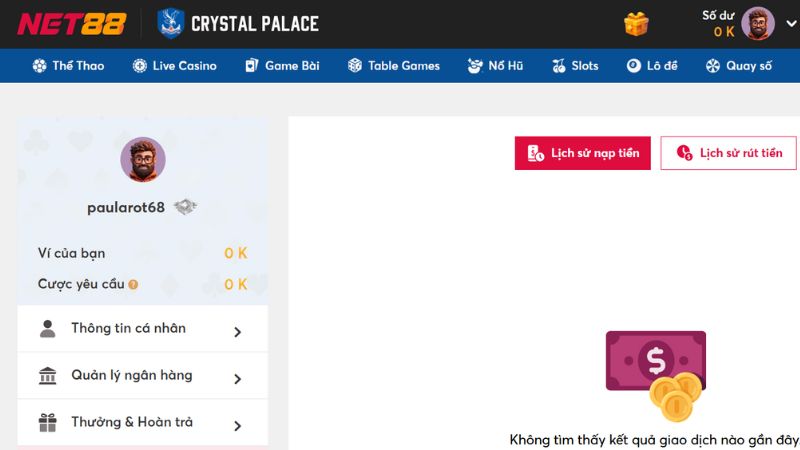This screenshot has width=800, height=450.
Task: Click the person icon for Thông tin cá nhân
Action: coord(47,329)
